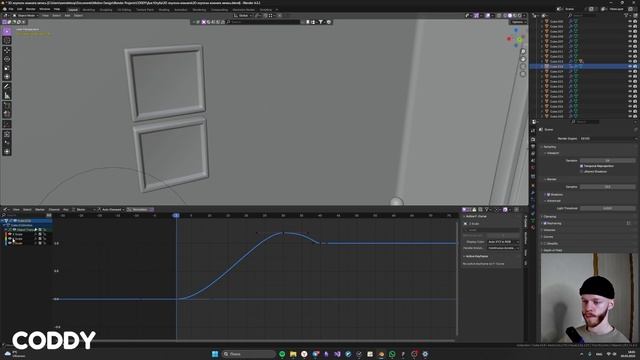640x360 pixels.
Task: Open the outliner filter popover
Action: tap(627, 16)
